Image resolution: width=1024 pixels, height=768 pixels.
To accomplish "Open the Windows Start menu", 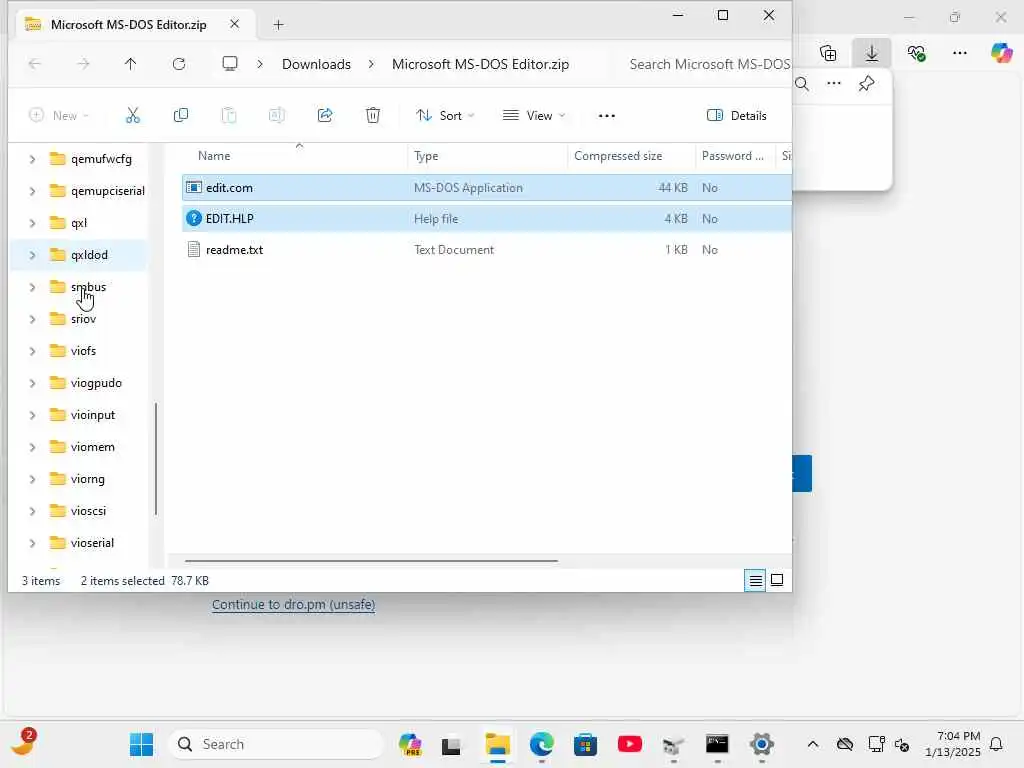I will click(x=141, y=744).
